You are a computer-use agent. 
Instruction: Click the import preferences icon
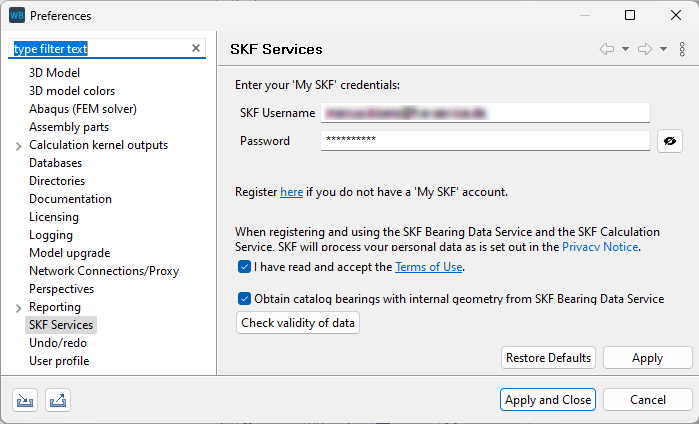pos(25,400)
